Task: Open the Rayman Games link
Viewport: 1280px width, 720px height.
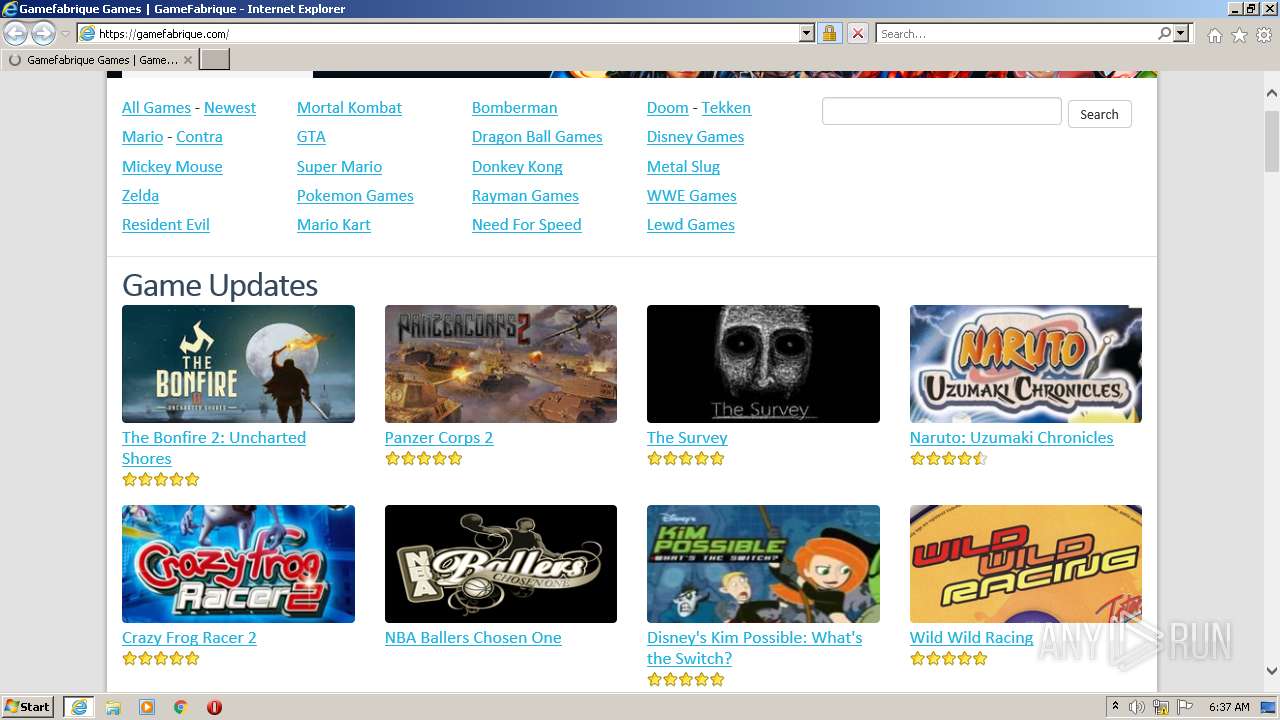Action: point(525,196)
